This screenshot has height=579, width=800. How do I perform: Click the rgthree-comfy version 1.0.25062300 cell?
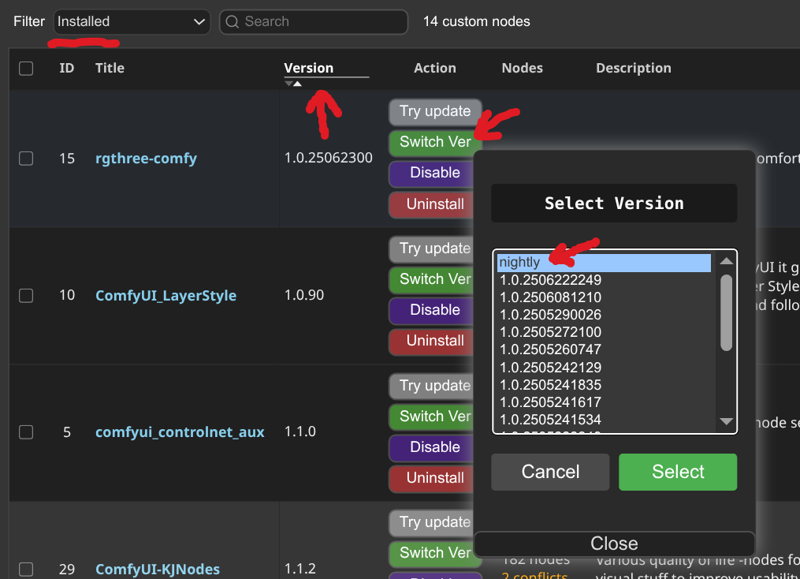pos(329,158)
